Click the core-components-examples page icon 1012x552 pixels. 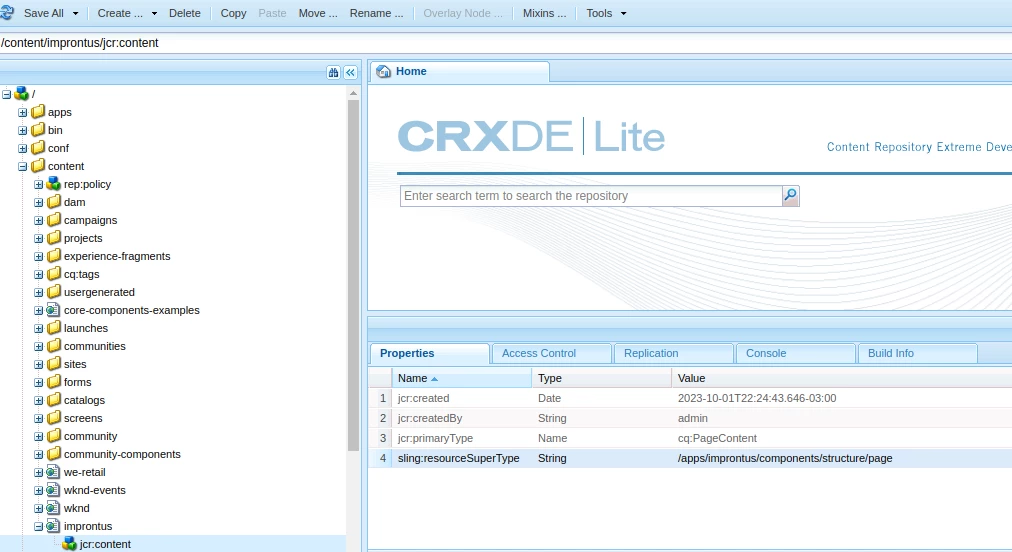54,310
